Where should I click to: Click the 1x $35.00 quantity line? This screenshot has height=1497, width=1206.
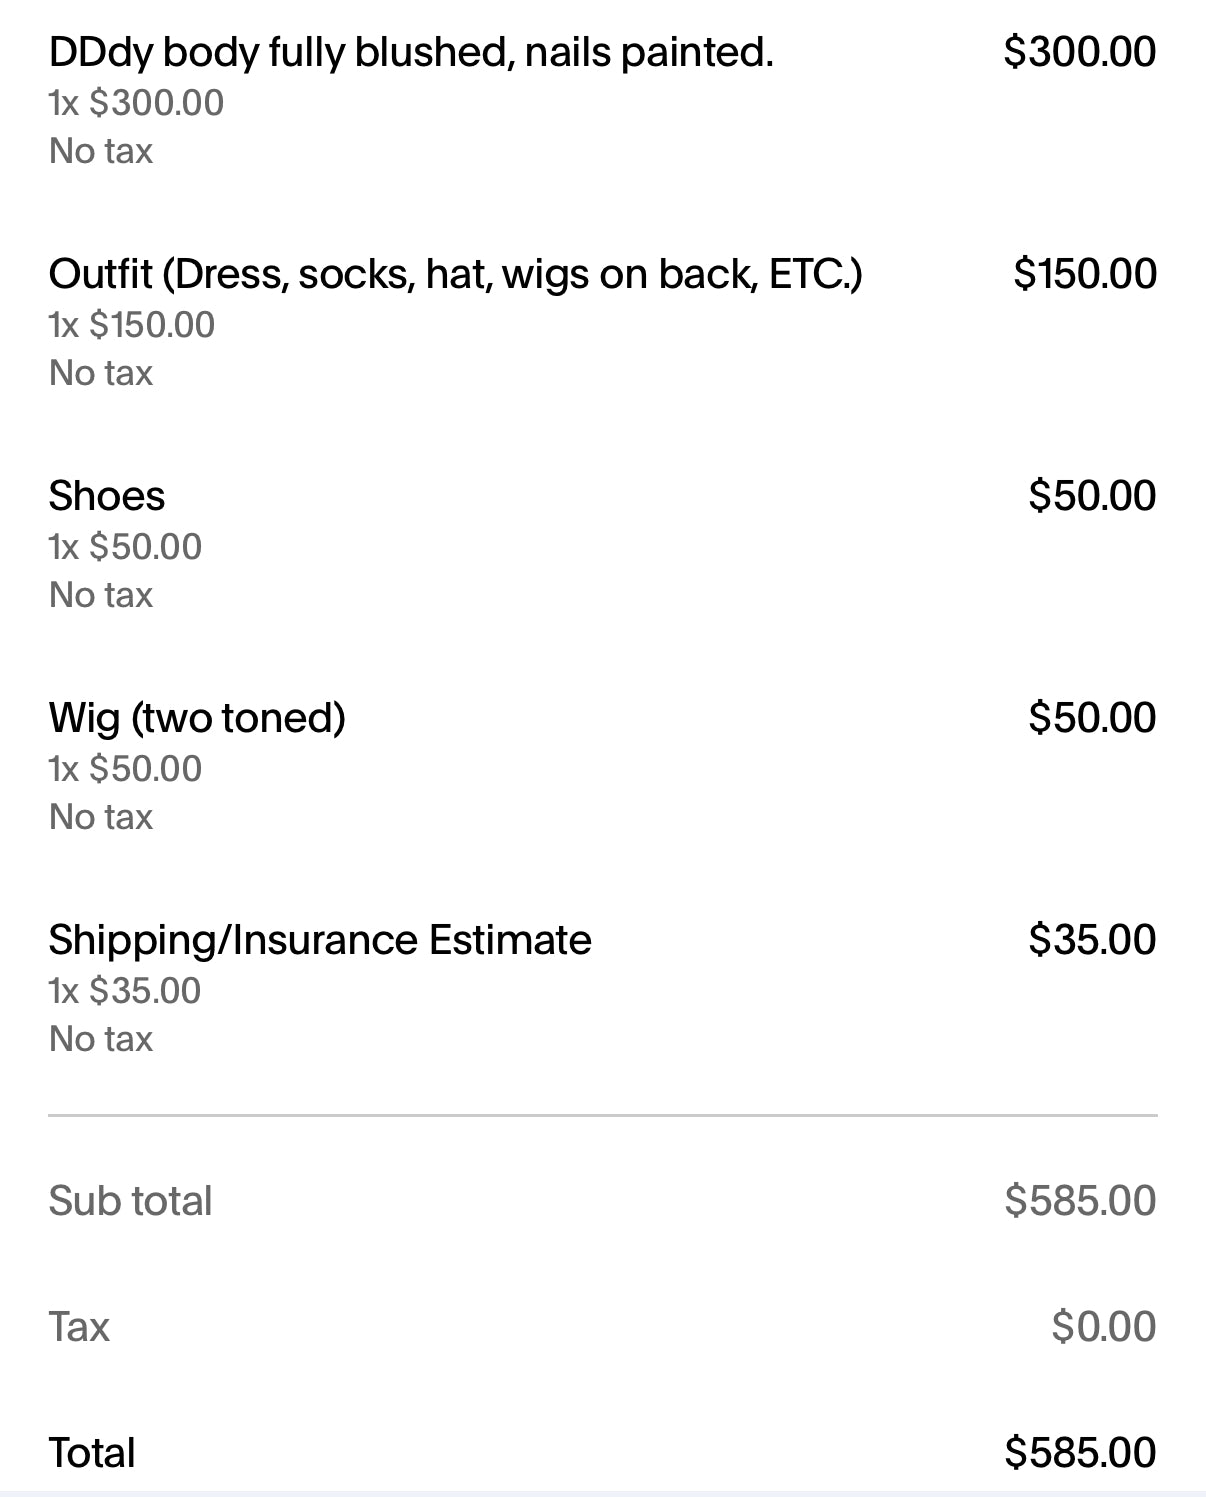(x=125, y=991)
